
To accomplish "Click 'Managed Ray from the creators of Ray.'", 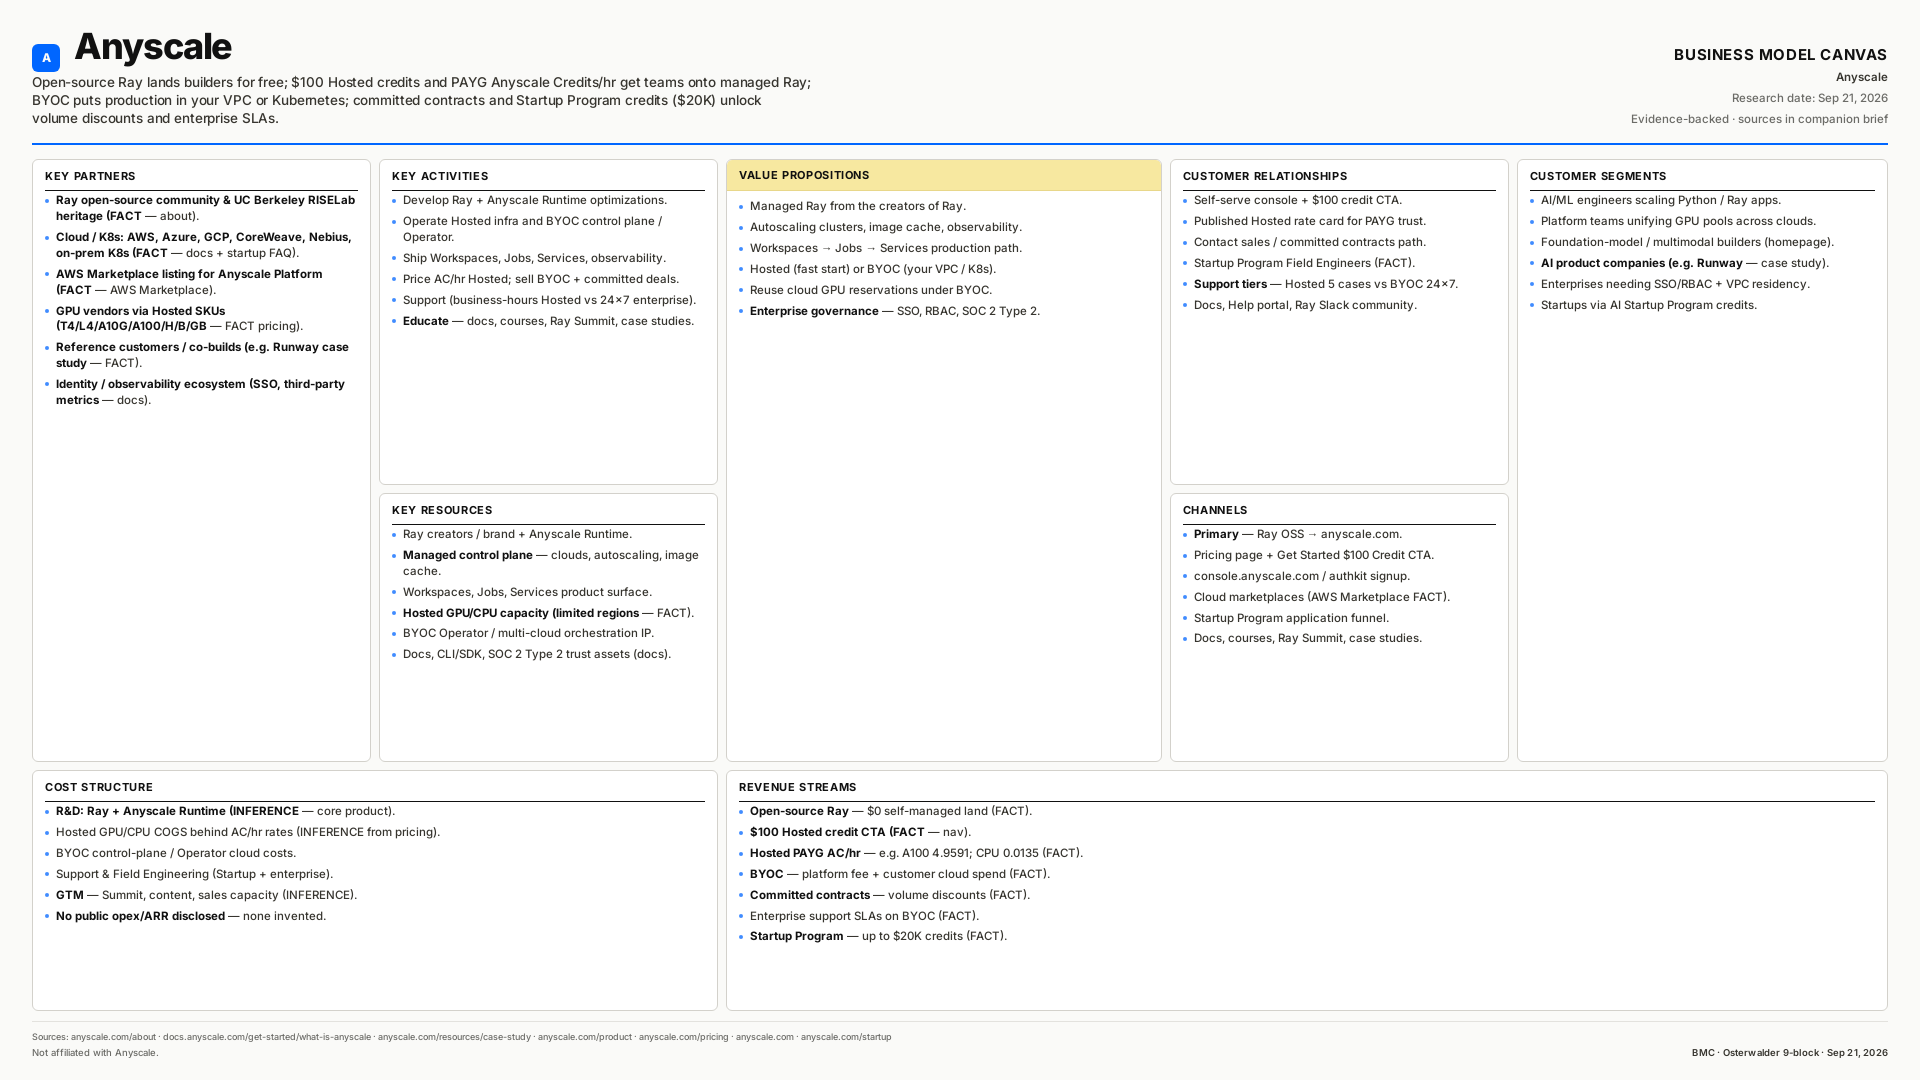I will pos(858,206).
